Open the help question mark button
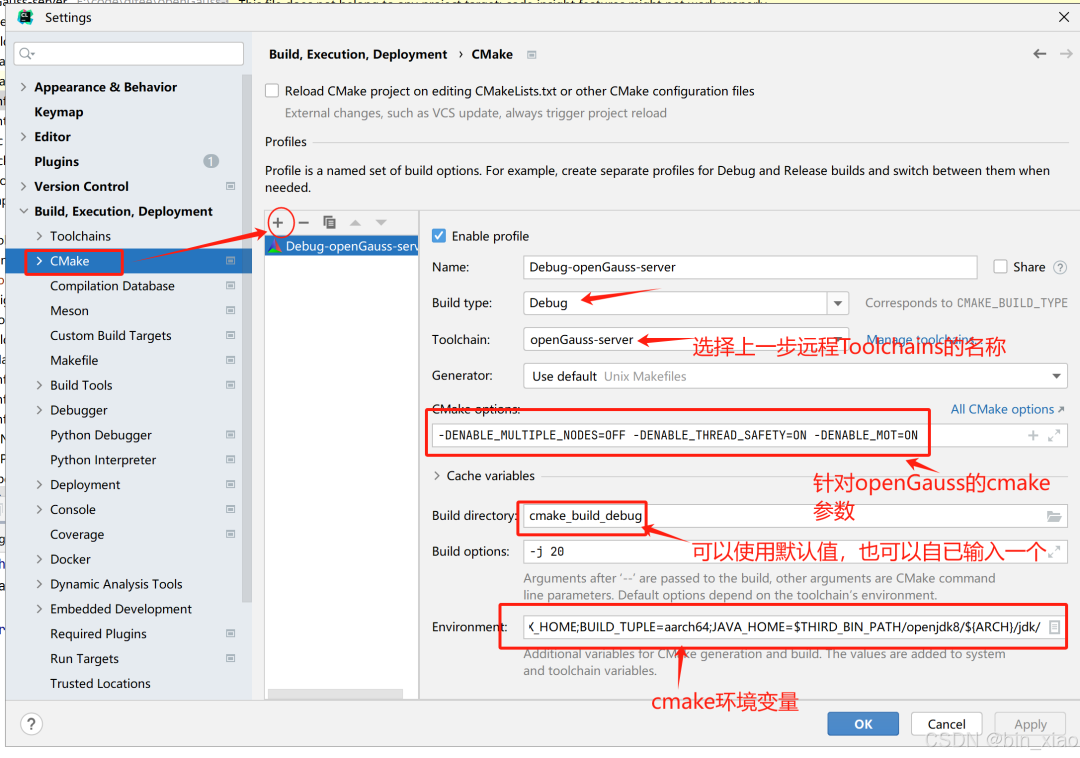This screenshot has width=1080, height=758. 31,724
